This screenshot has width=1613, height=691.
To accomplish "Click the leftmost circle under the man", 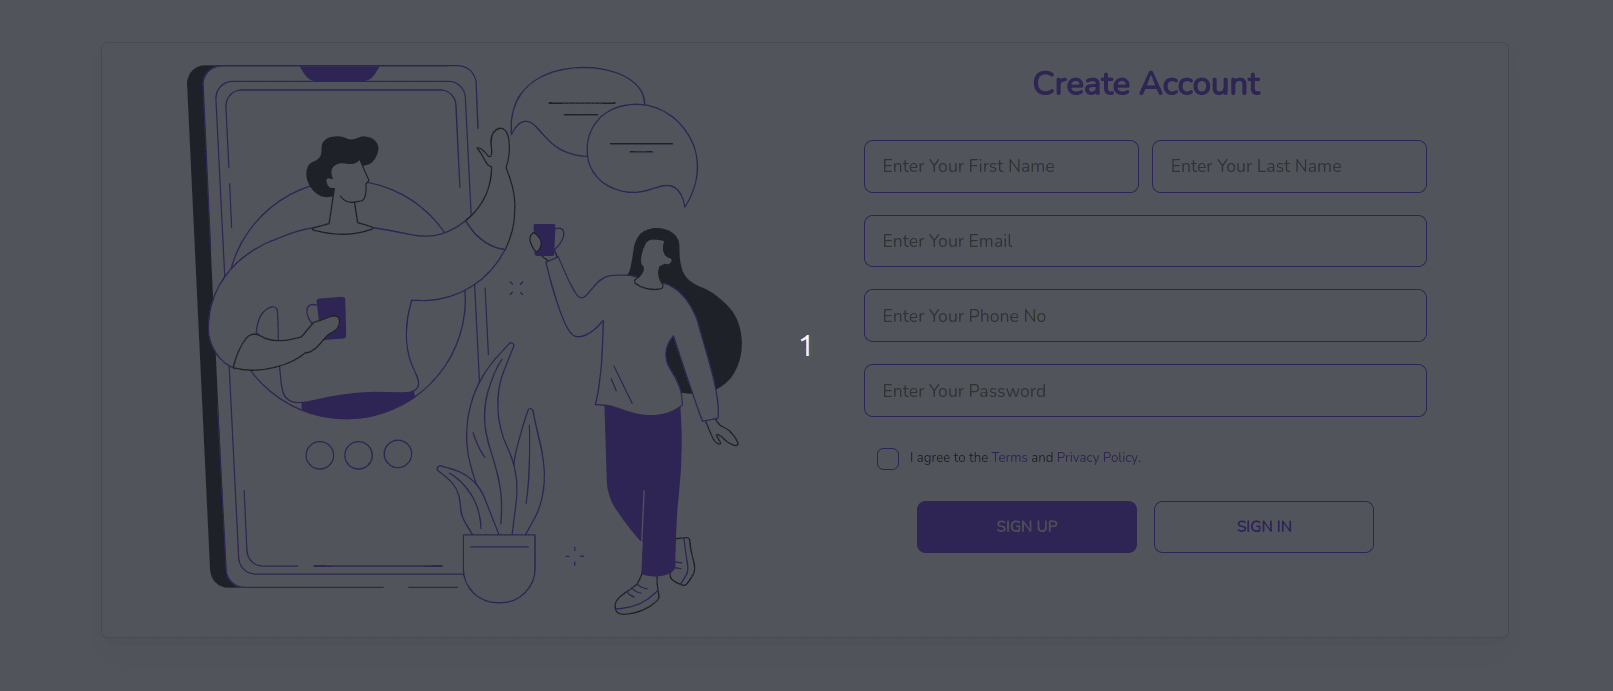I will (x=319, y=455).
